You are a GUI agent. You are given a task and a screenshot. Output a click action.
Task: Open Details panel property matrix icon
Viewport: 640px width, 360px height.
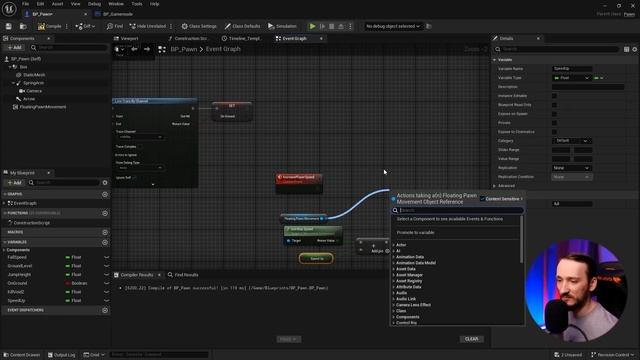pos(626,49)
